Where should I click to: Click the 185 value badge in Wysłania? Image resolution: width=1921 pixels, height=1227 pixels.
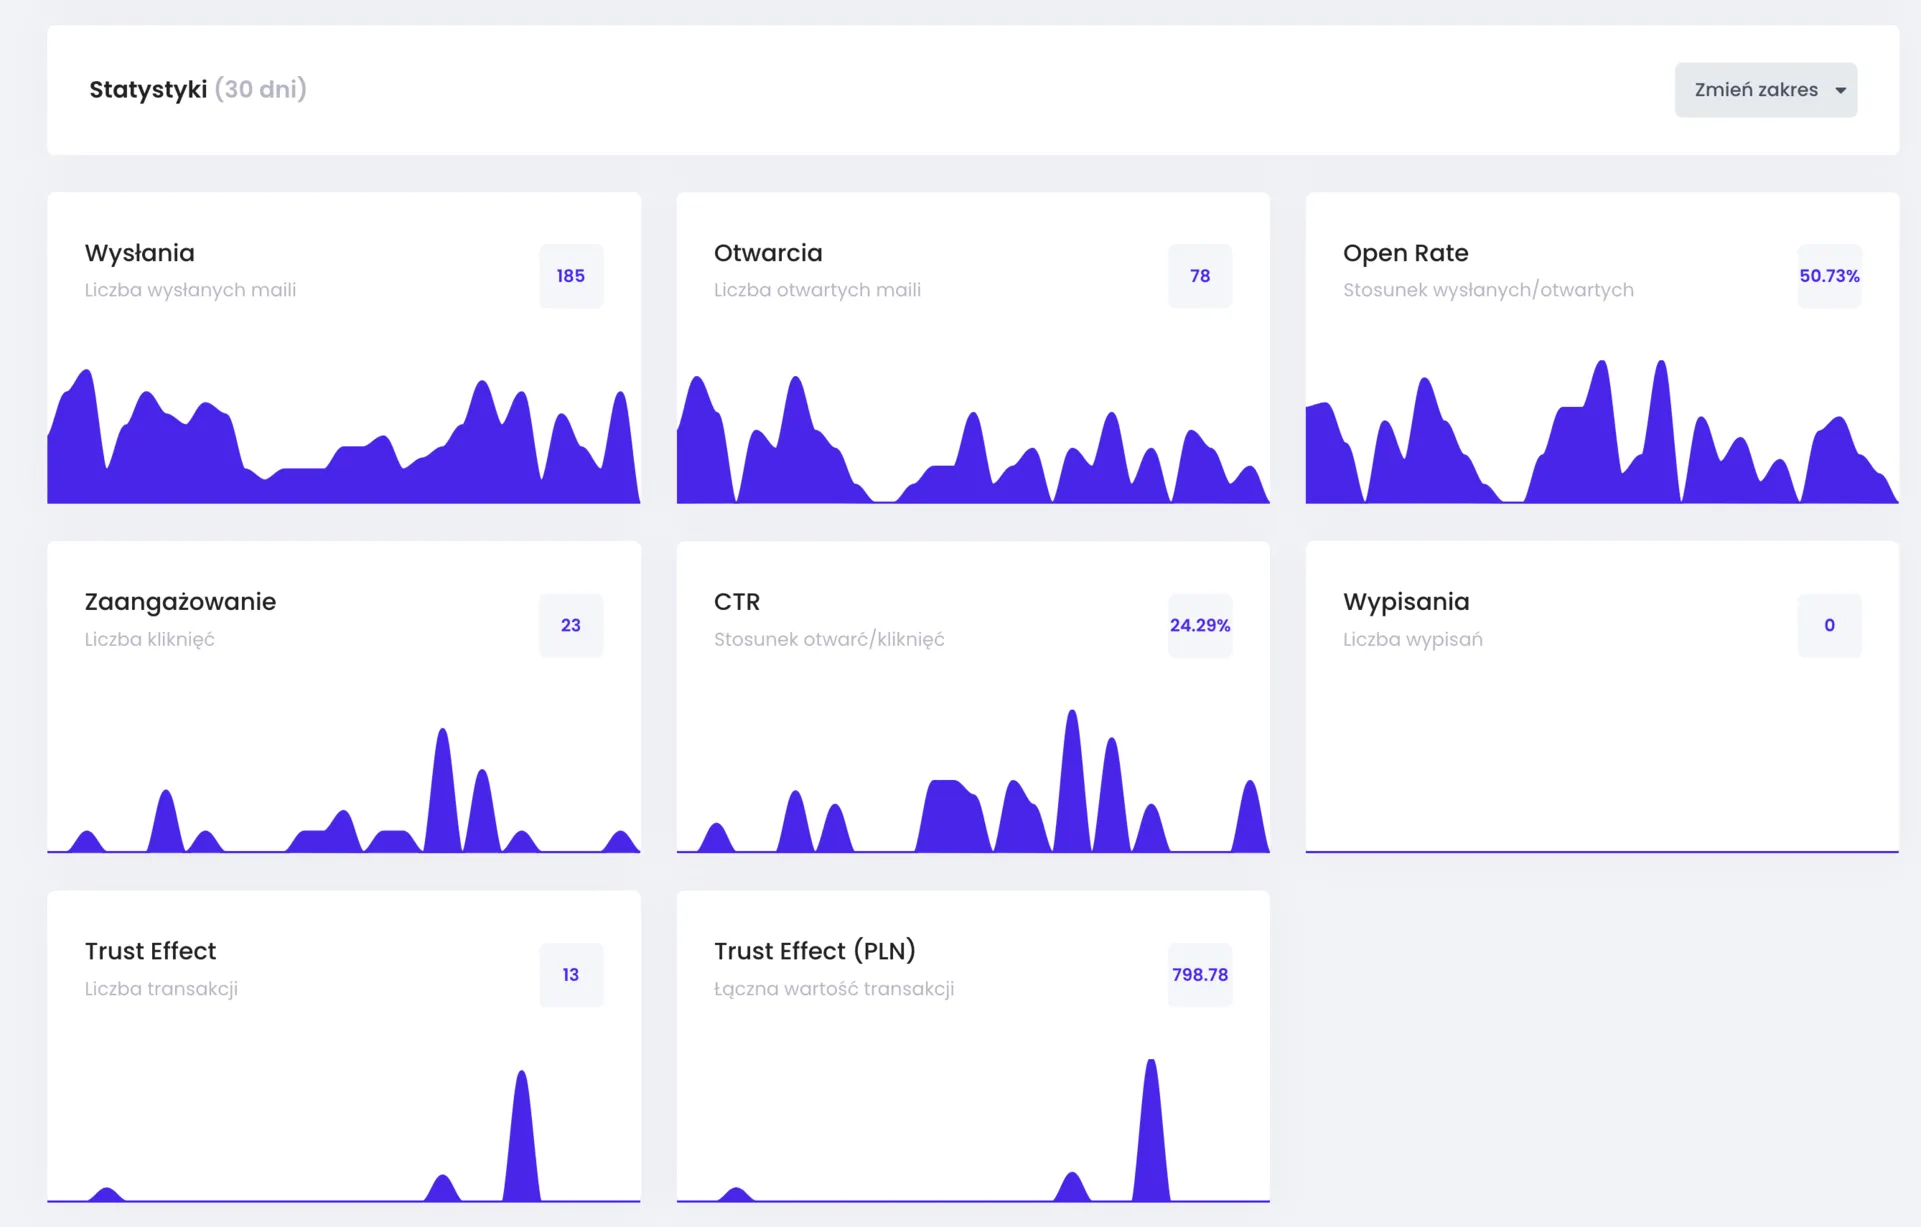tap(571, 276)
